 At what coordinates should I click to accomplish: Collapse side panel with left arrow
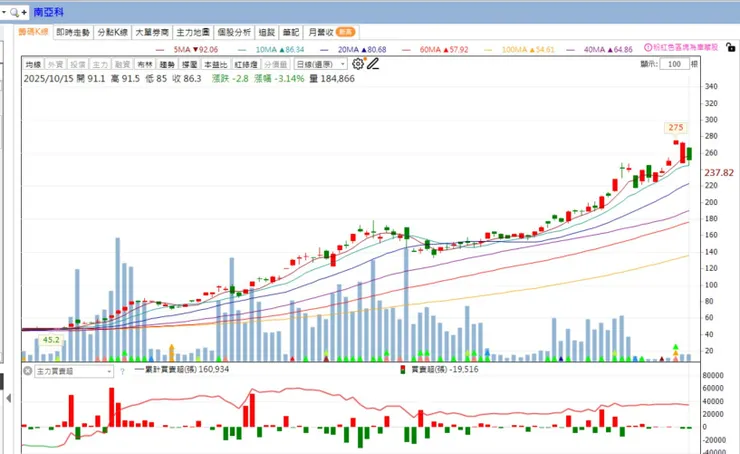[x=8, y=398]
